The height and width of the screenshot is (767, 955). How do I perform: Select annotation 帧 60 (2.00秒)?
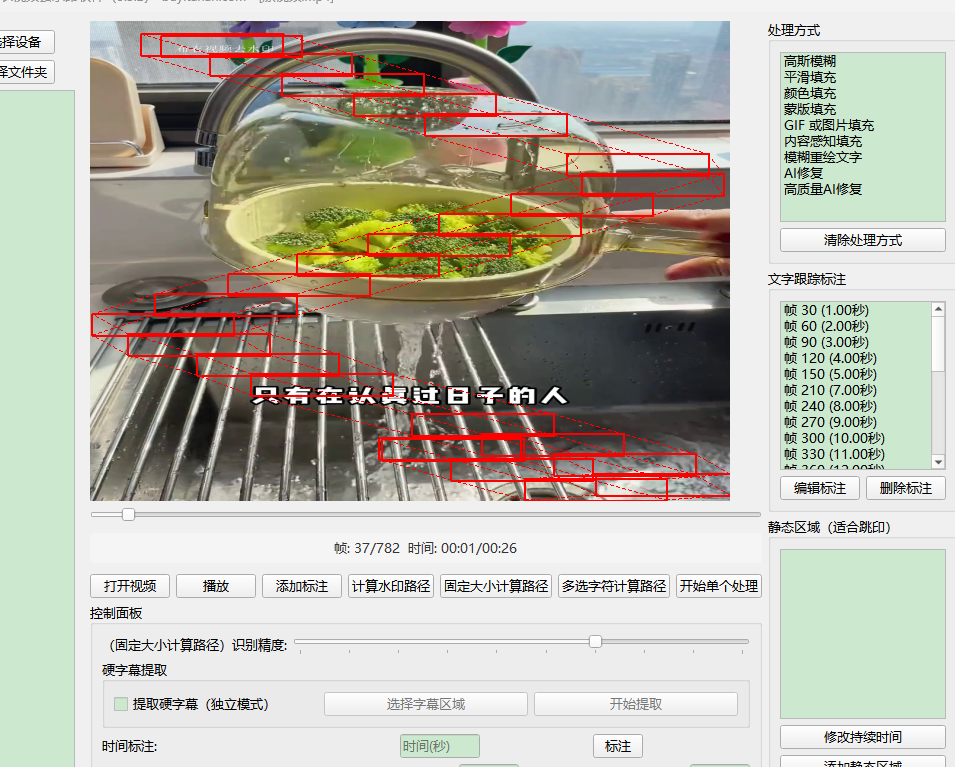(x=826, y=326)
